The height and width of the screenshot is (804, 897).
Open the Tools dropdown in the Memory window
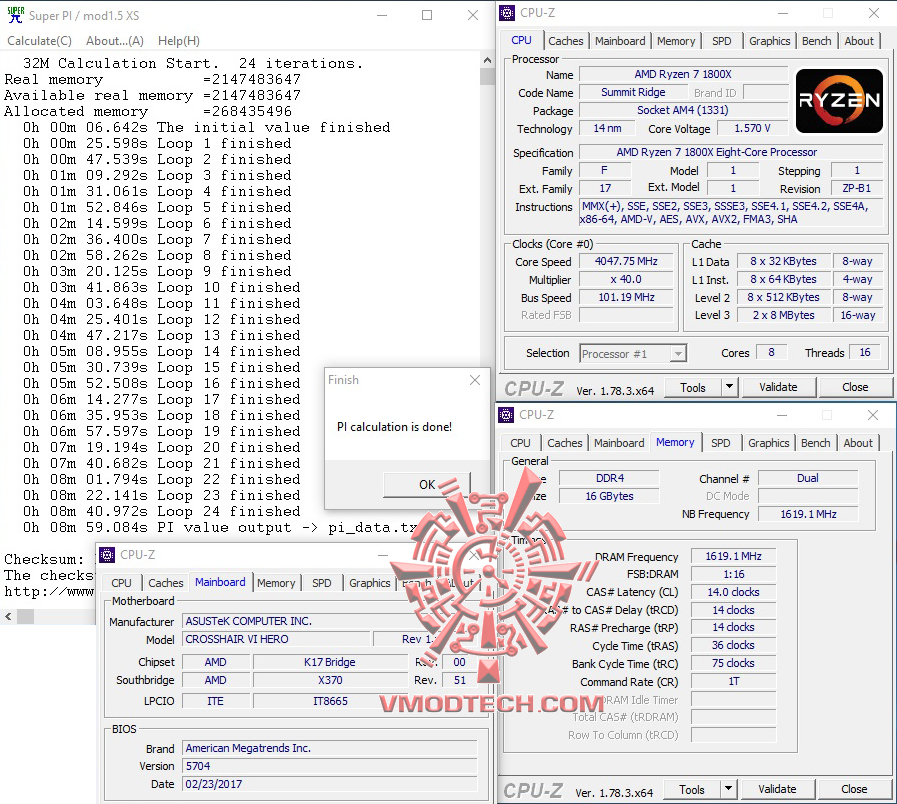point(700,789)
